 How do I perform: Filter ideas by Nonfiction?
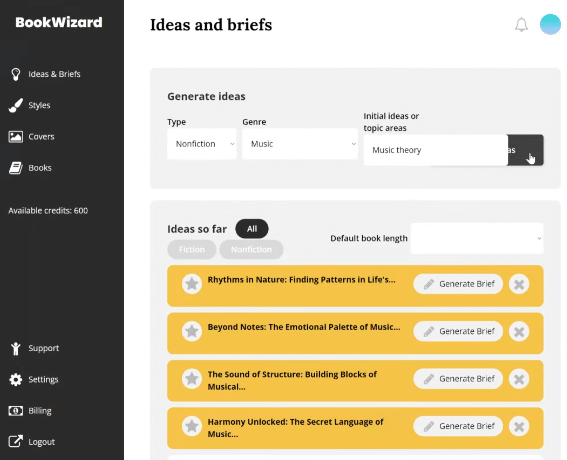click(x=251, y=250)
